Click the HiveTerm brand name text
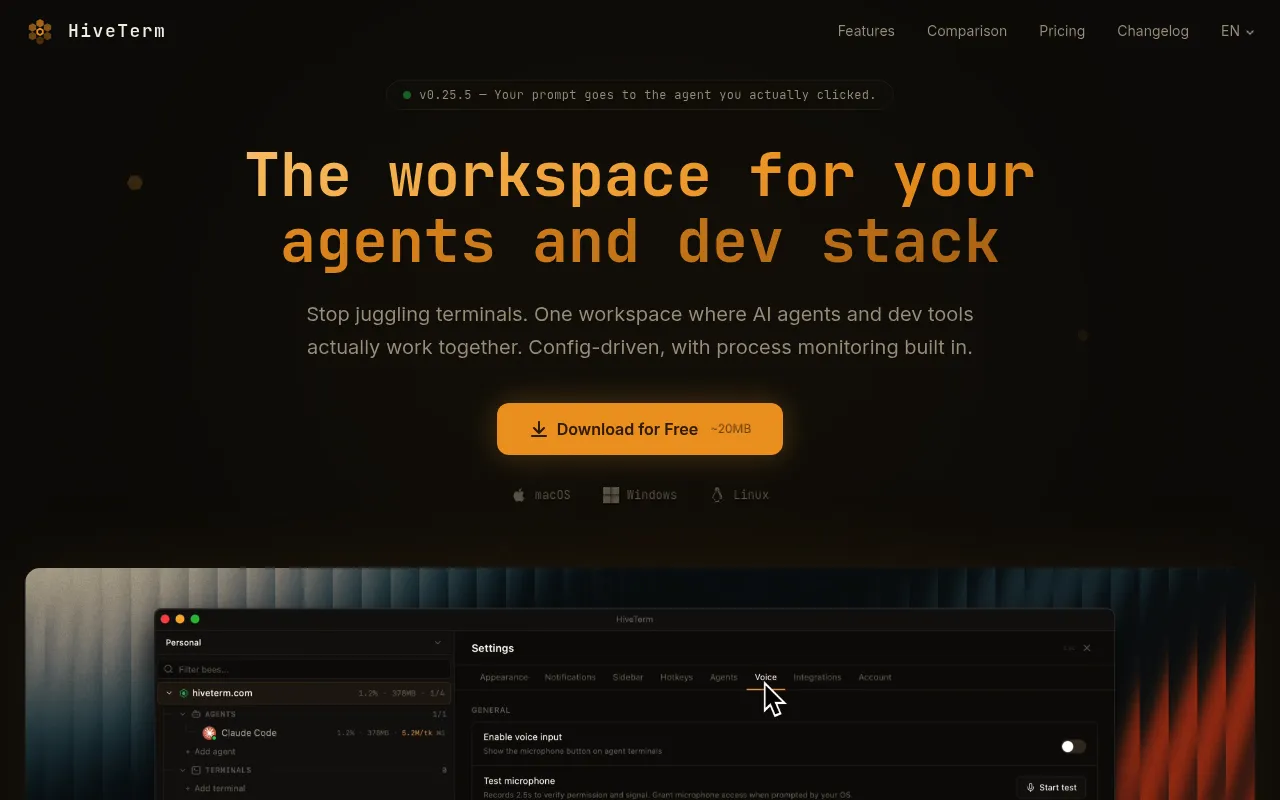This screenshot has width=1280, height=800. [x=116, y=31]
